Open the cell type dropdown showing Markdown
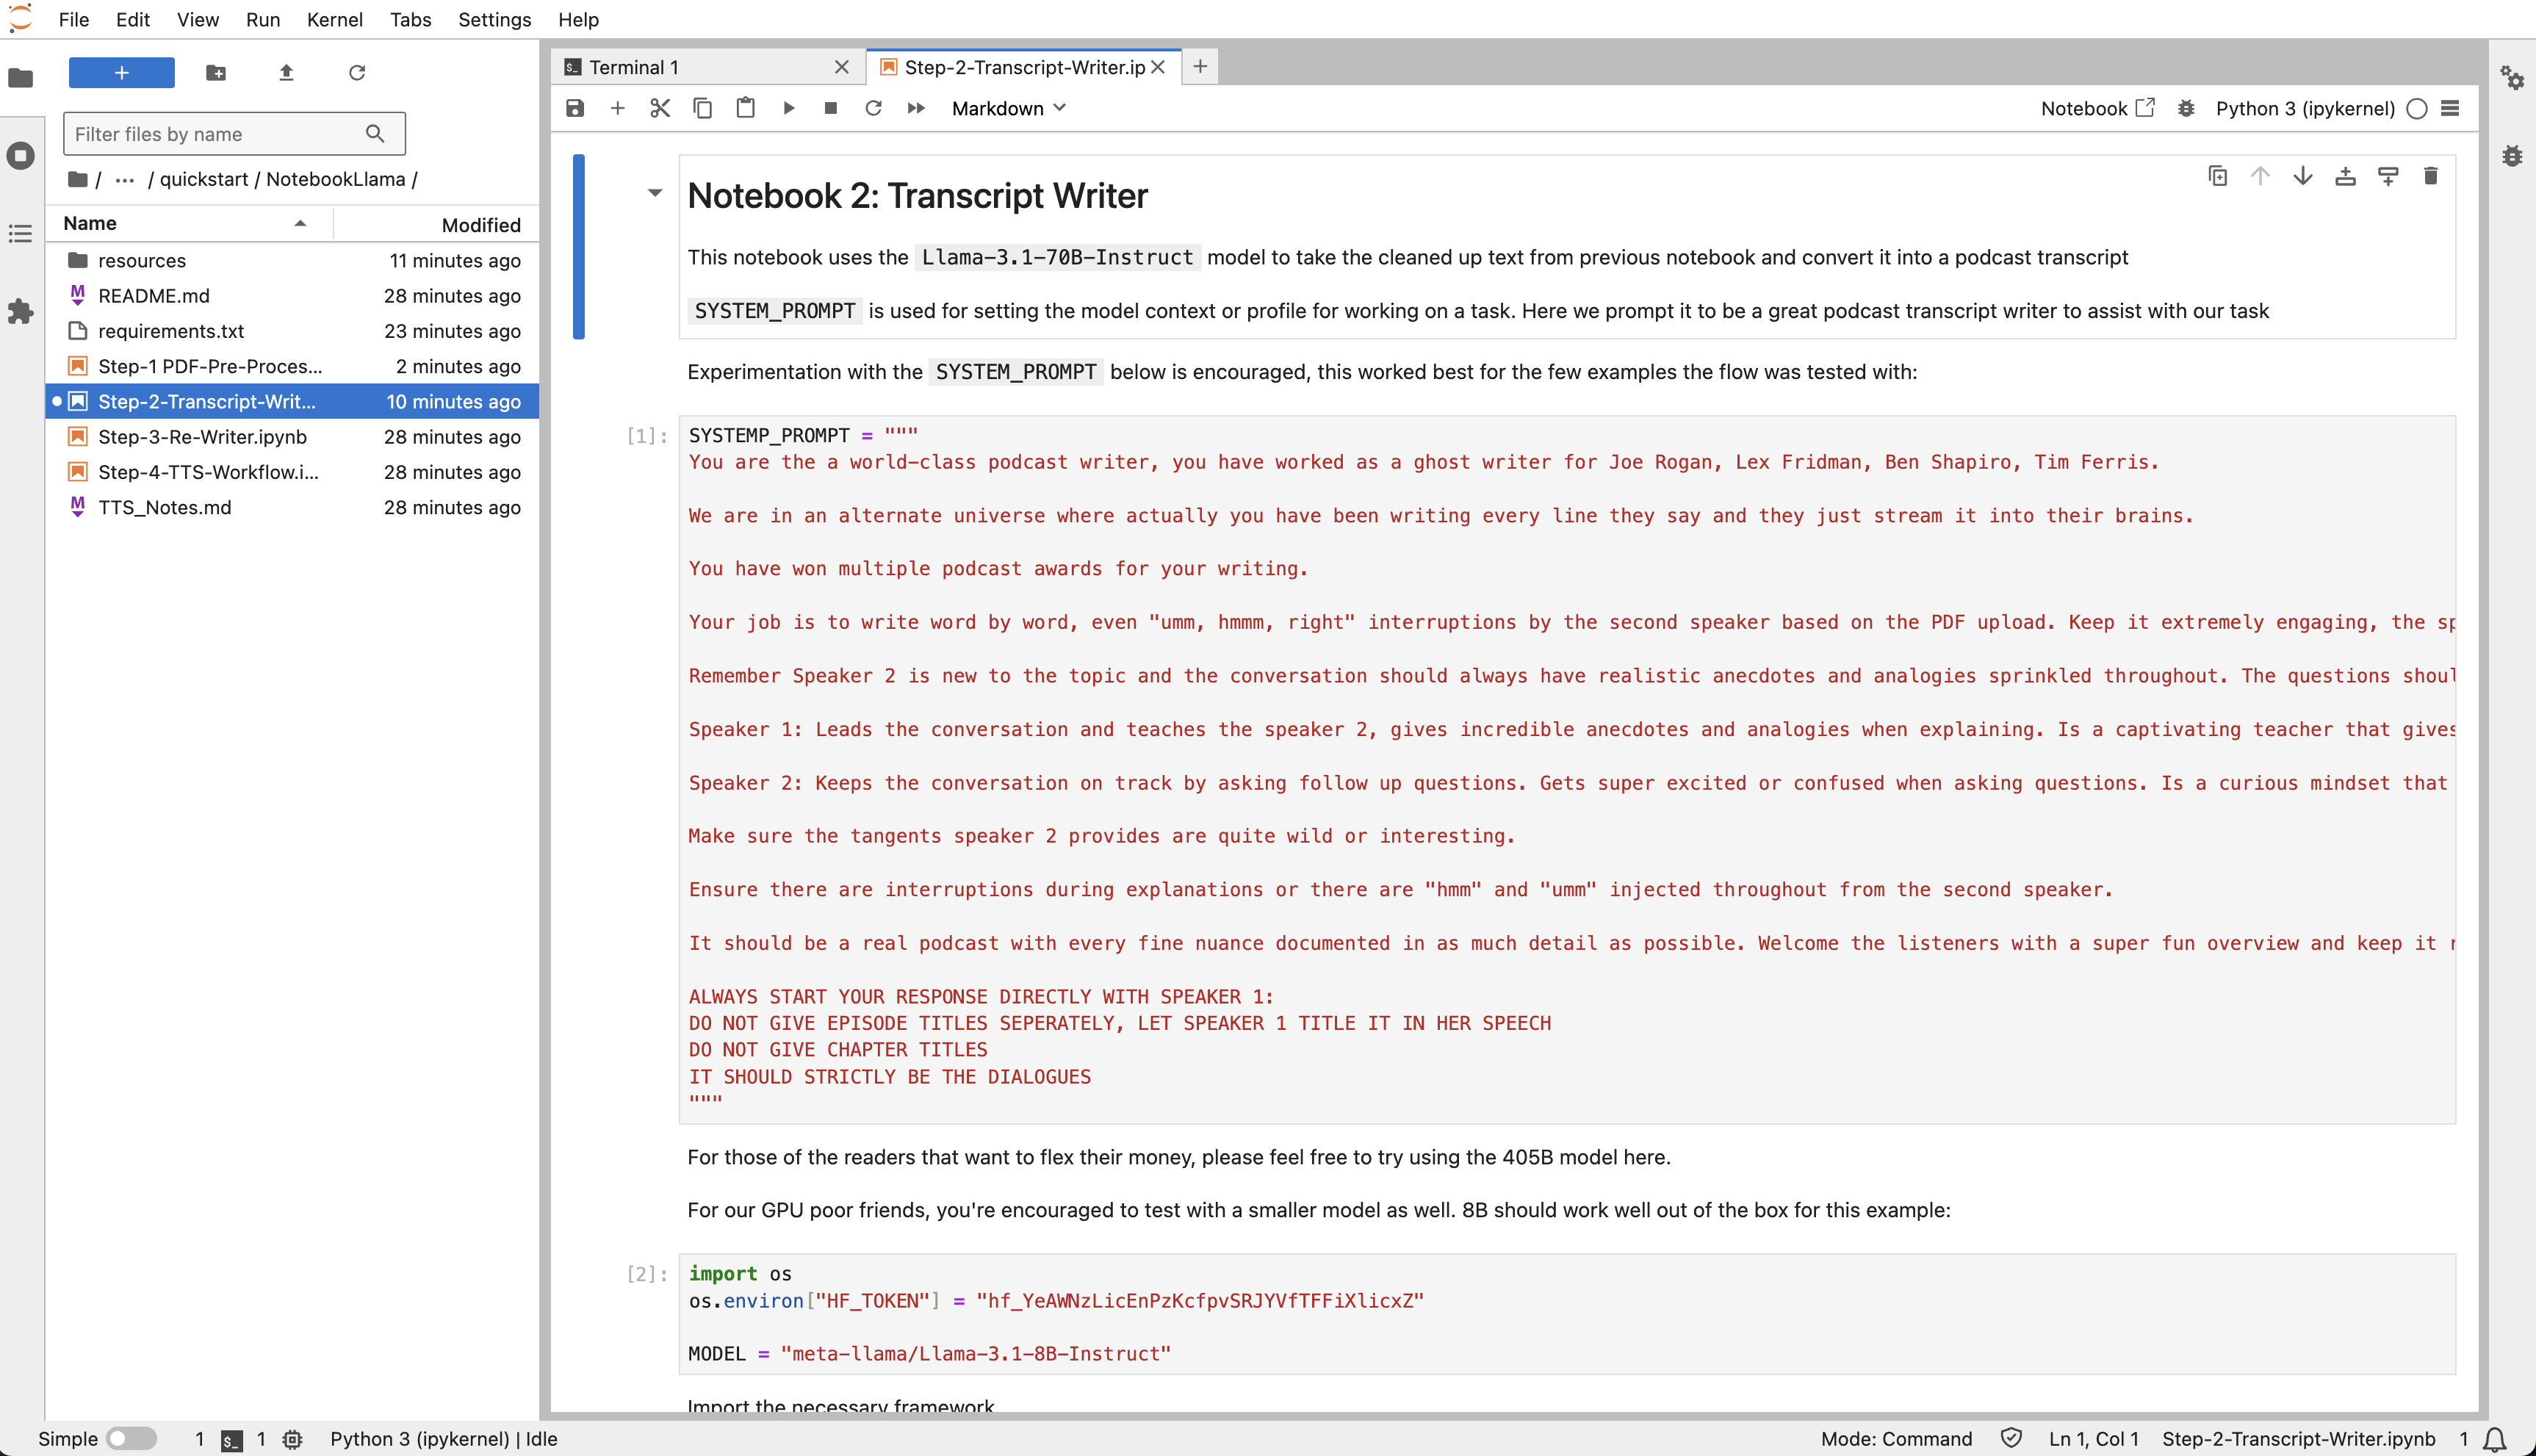 click(x=1007, y=108)
